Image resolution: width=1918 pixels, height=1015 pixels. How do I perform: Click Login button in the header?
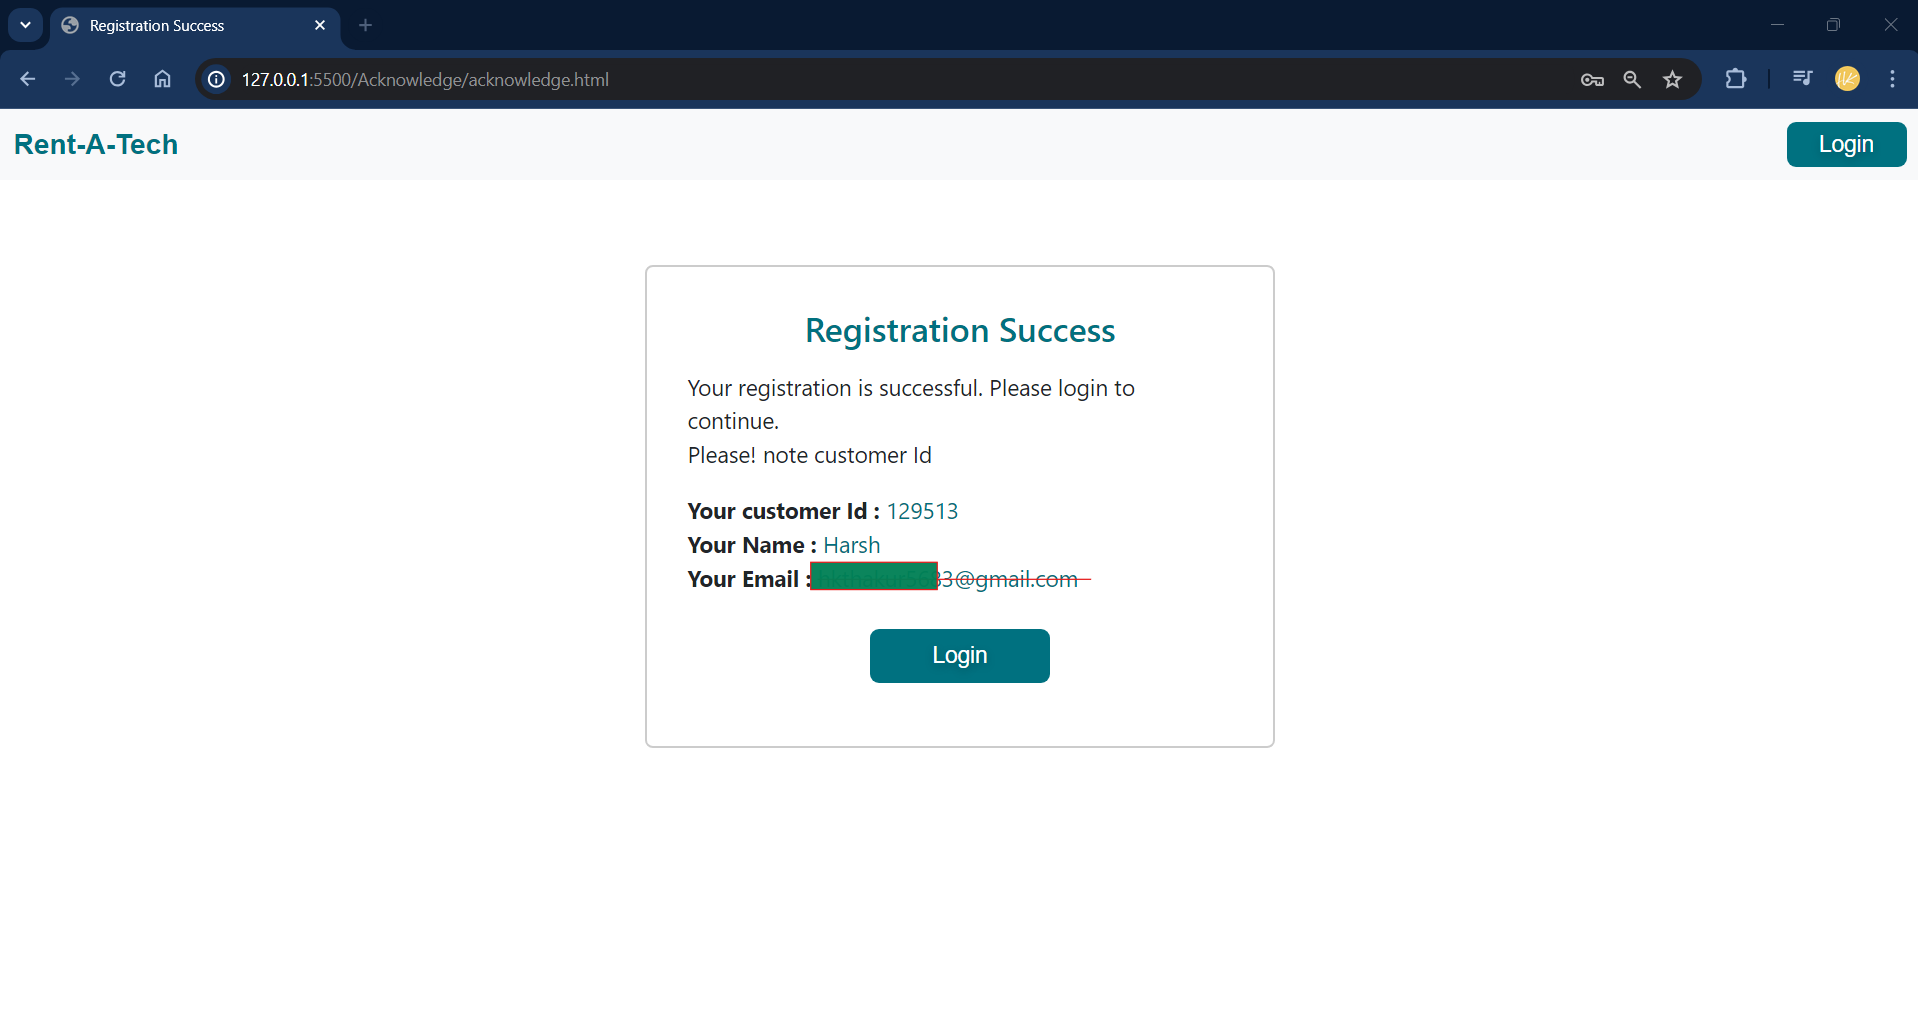click(1846, 144)
